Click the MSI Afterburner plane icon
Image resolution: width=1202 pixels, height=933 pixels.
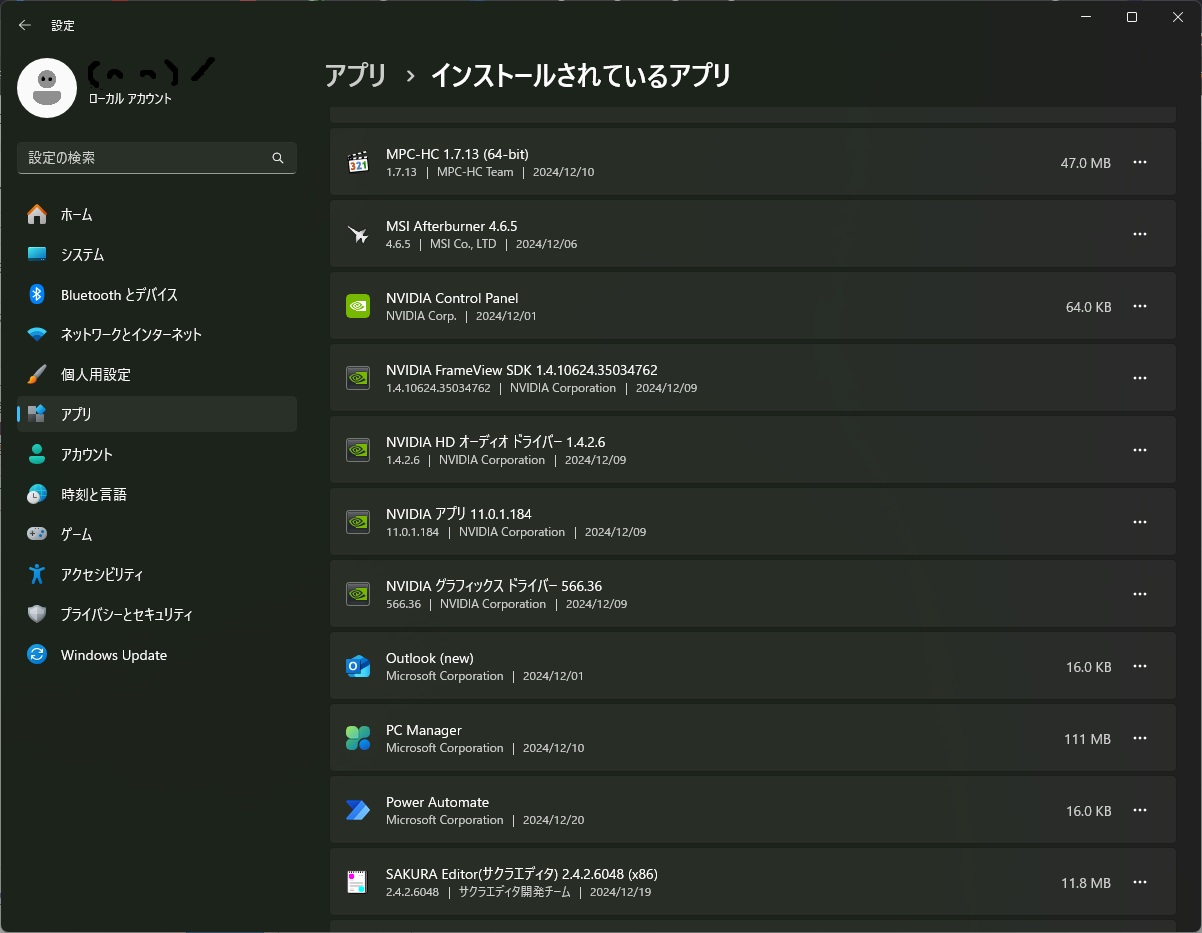(358, 234)
